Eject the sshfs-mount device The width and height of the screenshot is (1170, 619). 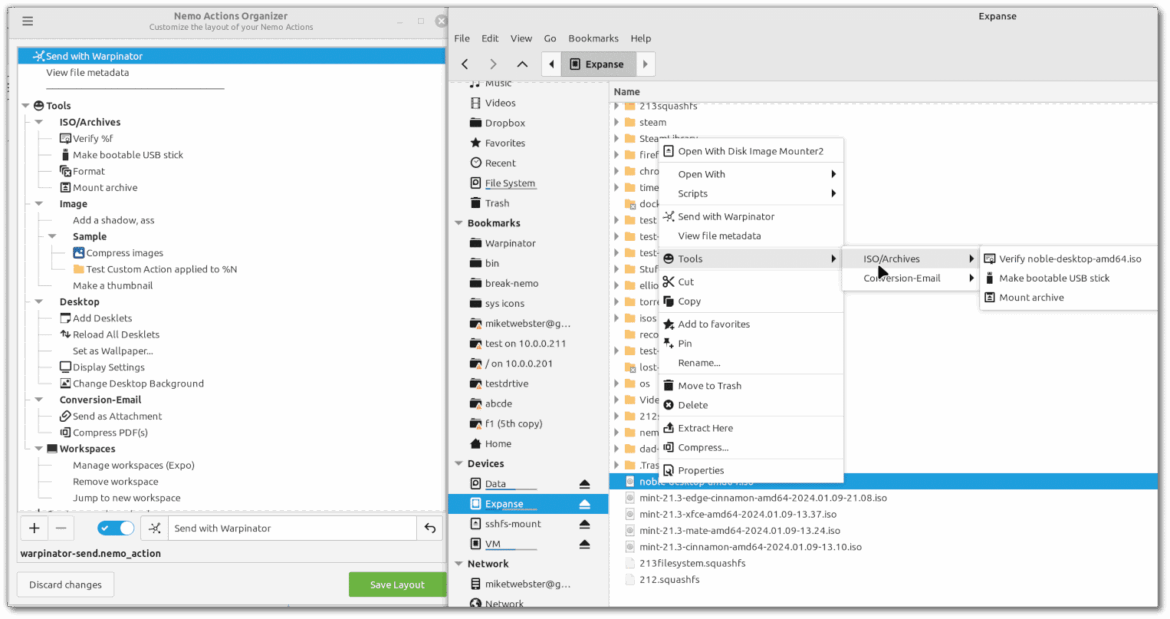coord(585,523)
